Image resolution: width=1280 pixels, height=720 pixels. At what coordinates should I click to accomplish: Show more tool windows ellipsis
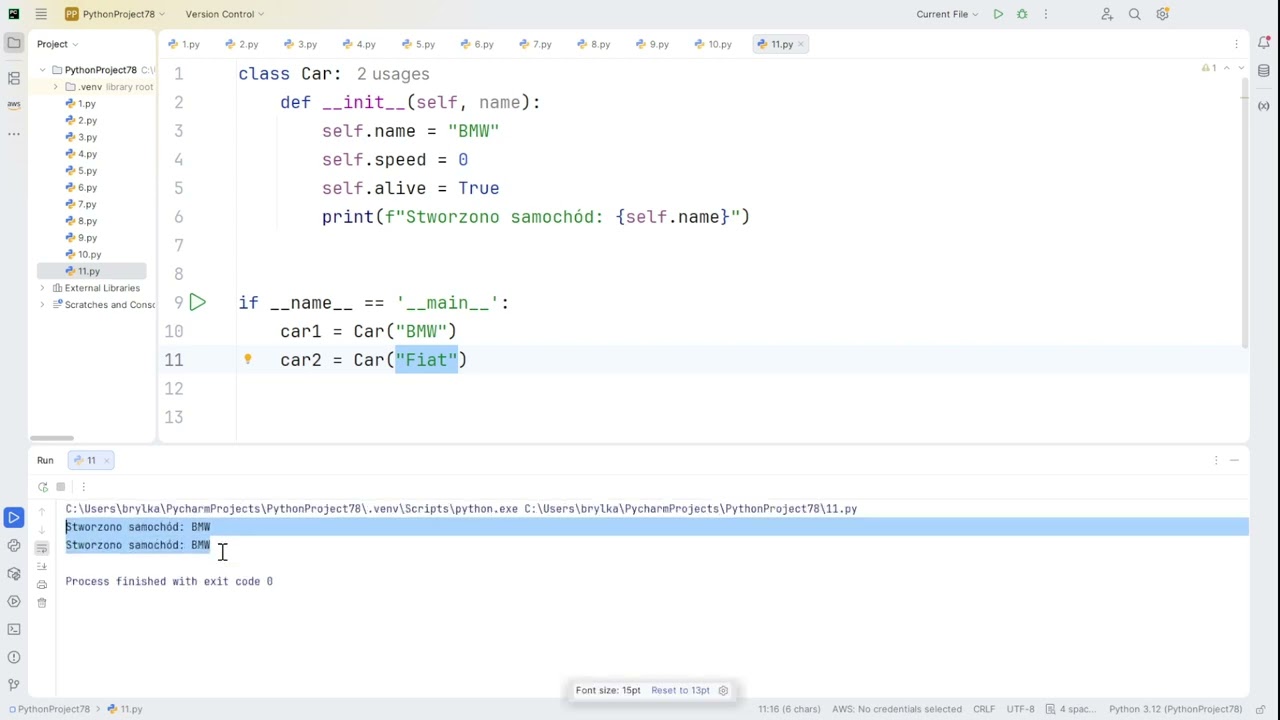pos(14,133)
